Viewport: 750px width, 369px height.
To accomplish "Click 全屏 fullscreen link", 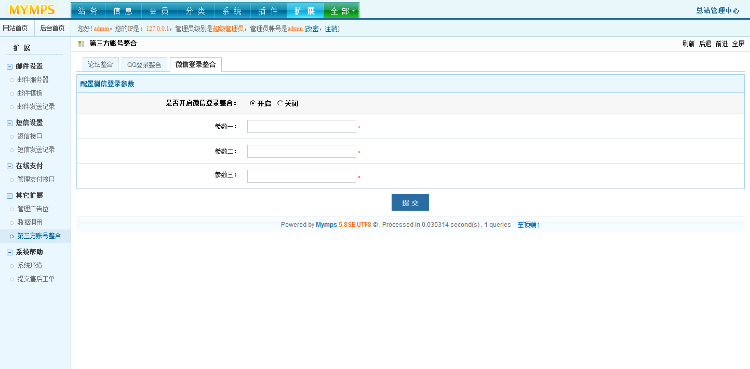I will pyautogui.click(x=738, y=44).
